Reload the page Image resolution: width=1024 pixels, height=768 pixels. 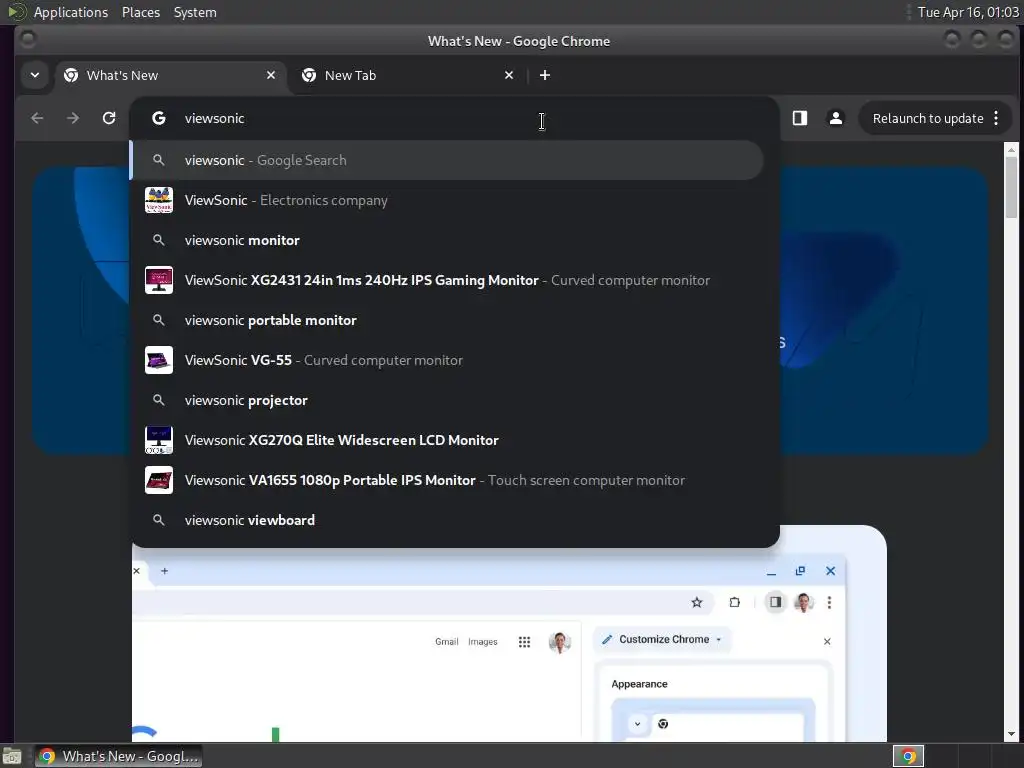pyautogui.click(x=109, y=118)
